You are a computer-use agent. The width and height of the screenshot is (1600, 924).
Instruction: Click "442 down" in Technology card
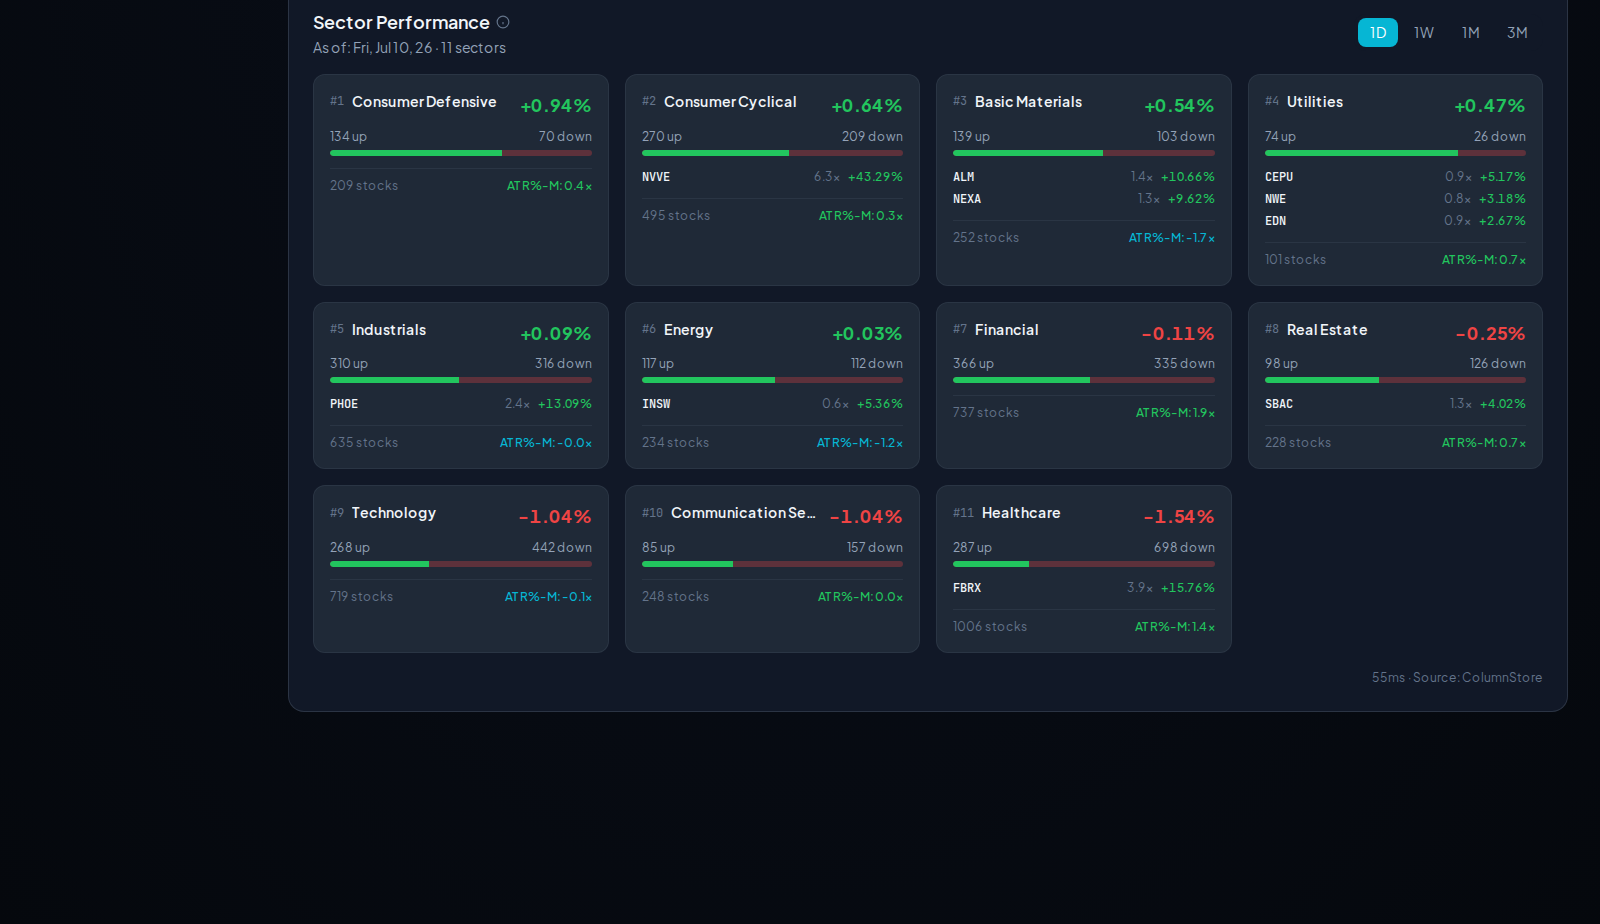pos(562,548)
